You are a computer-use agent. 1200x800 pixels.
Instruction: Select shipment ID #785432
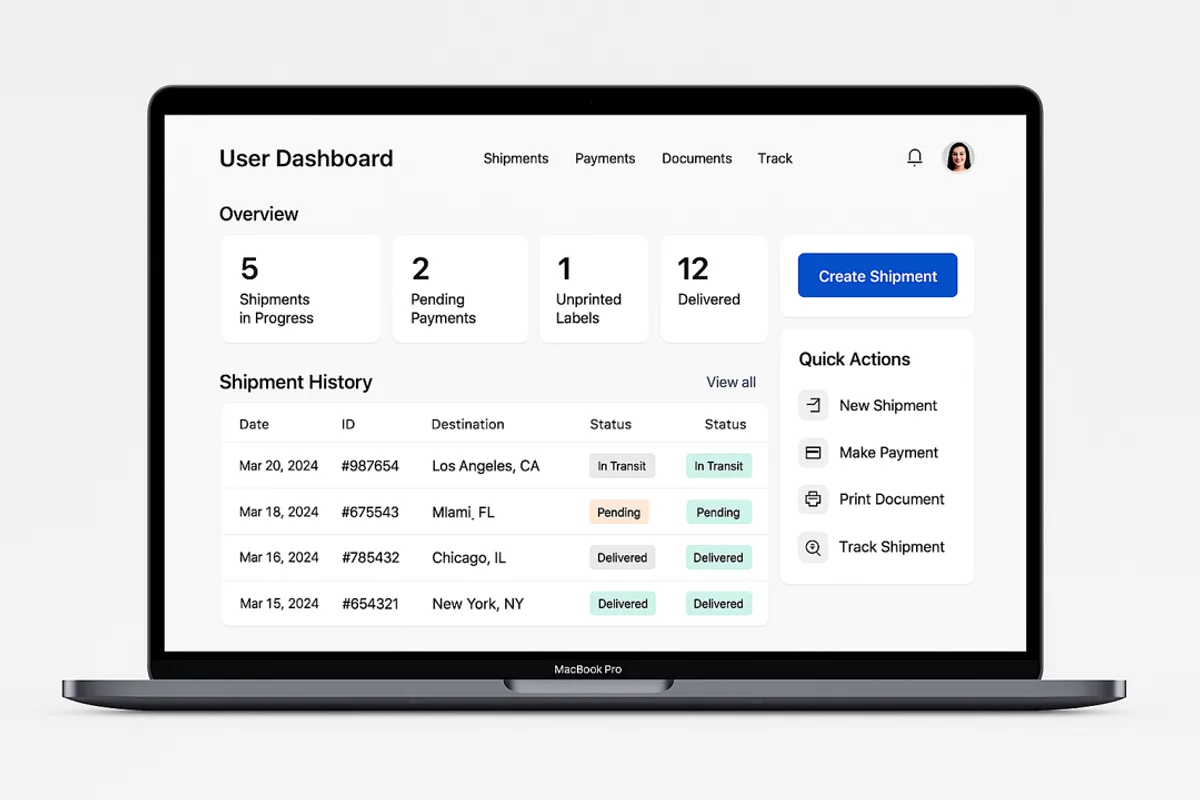(370, 558)
